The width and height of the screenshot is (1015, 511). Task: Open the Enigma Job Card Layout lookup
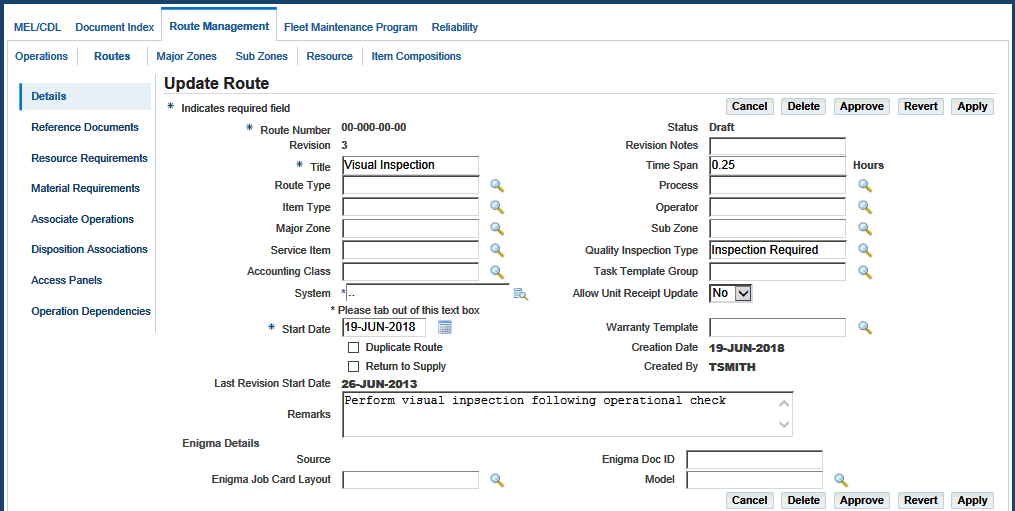496,480
